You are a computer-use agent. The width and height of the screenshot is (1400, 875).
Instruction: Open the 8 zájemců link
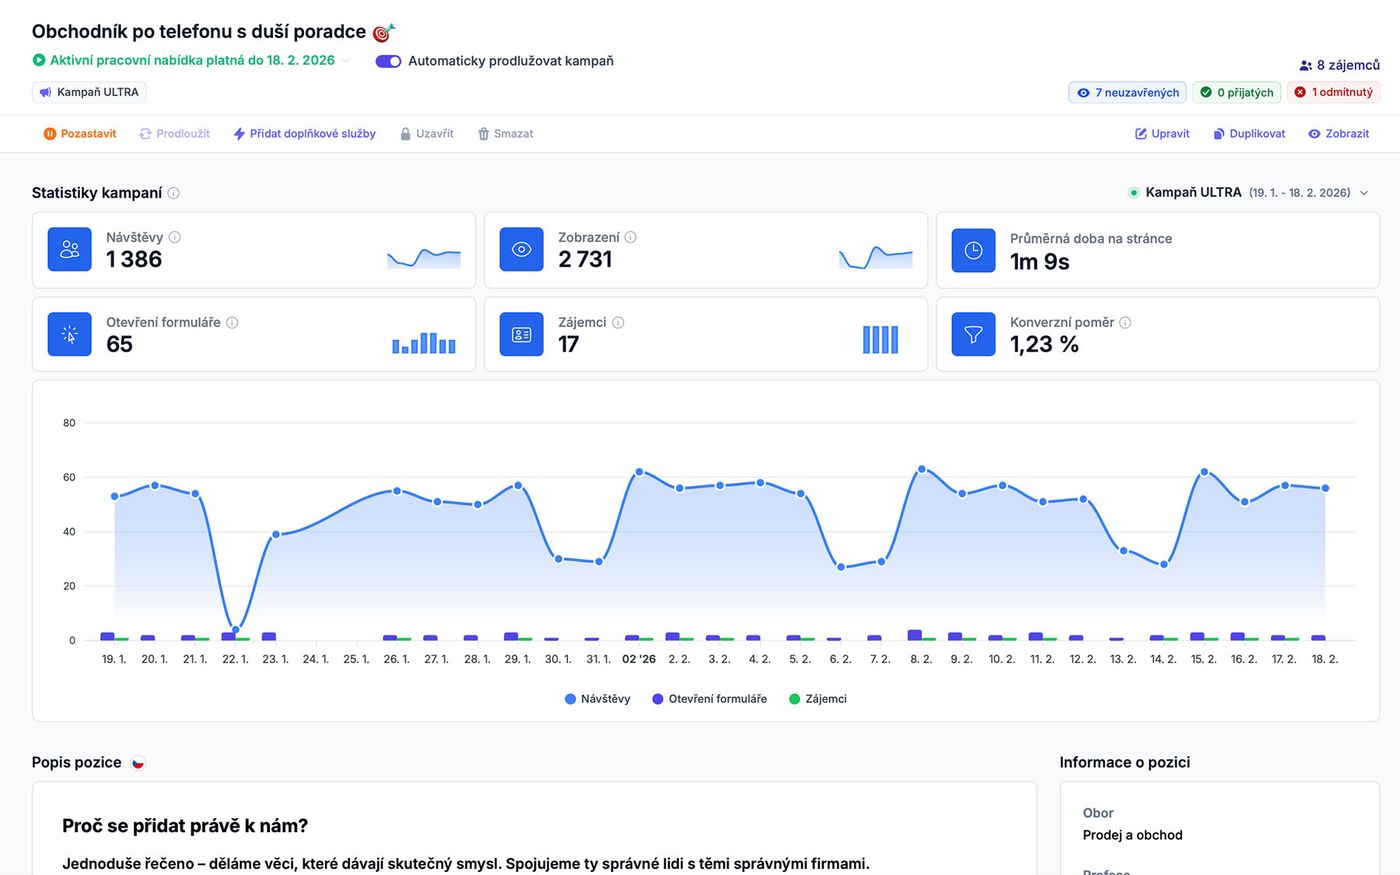[x=1339, y=65]
